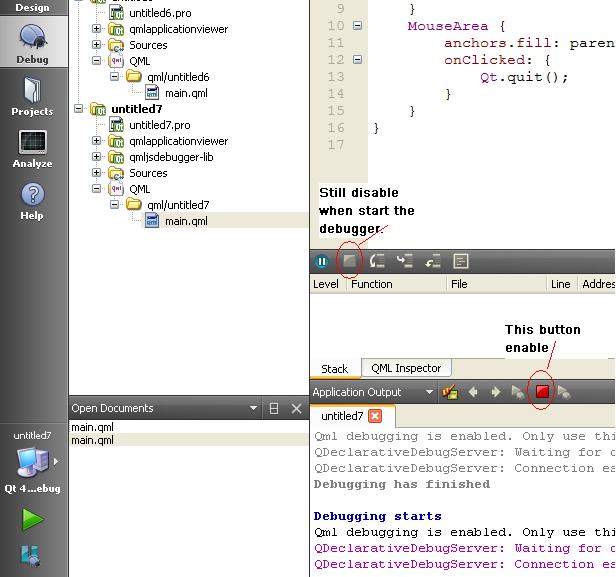Collapse the qml/untitled6 folder
616x577 pixels.
[114, 77]
